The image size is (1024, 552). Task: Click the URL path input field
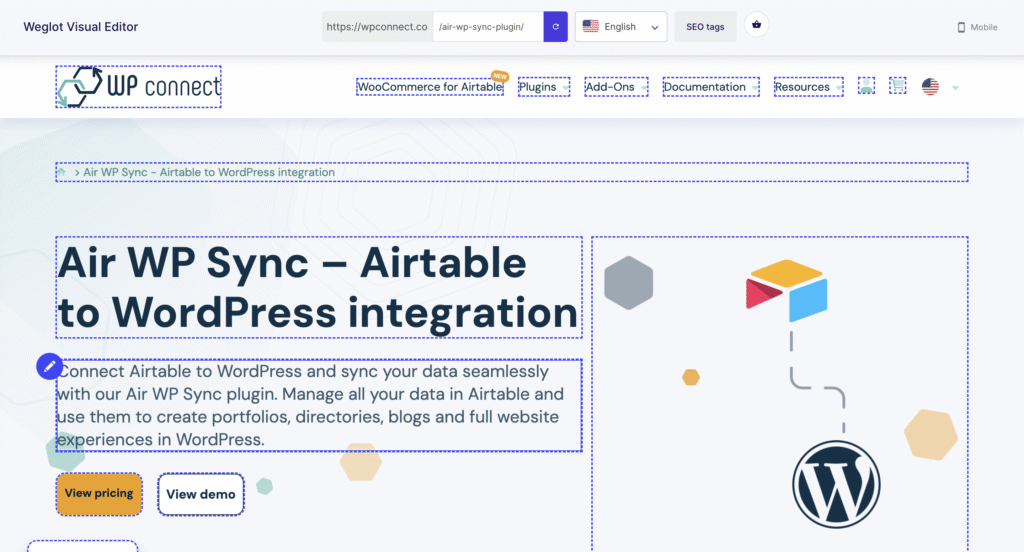pyautogui.click(x=488, y=27)
